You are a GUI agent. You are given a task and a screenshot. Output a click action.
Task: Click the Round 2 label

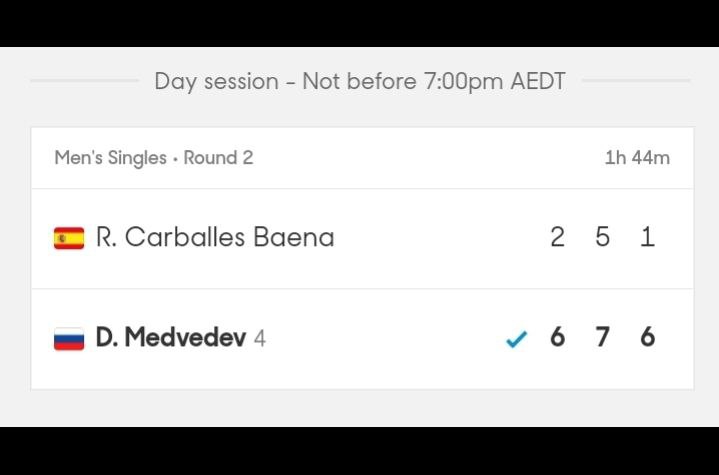(218, 158)
